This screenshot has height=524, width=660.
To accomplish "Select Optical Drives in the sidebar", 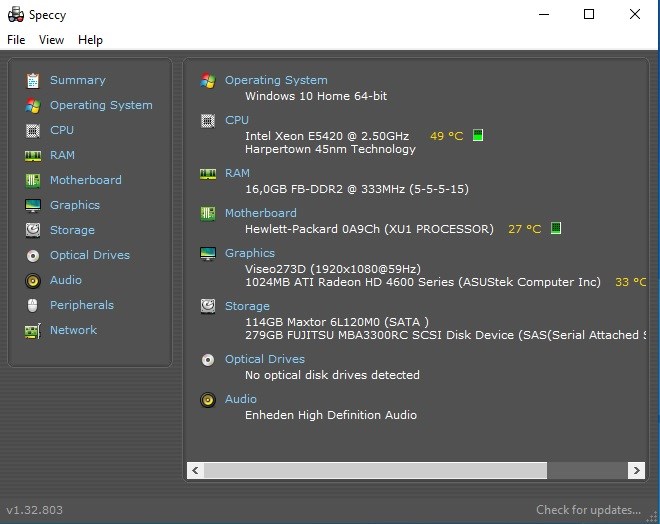I will 90,255.
